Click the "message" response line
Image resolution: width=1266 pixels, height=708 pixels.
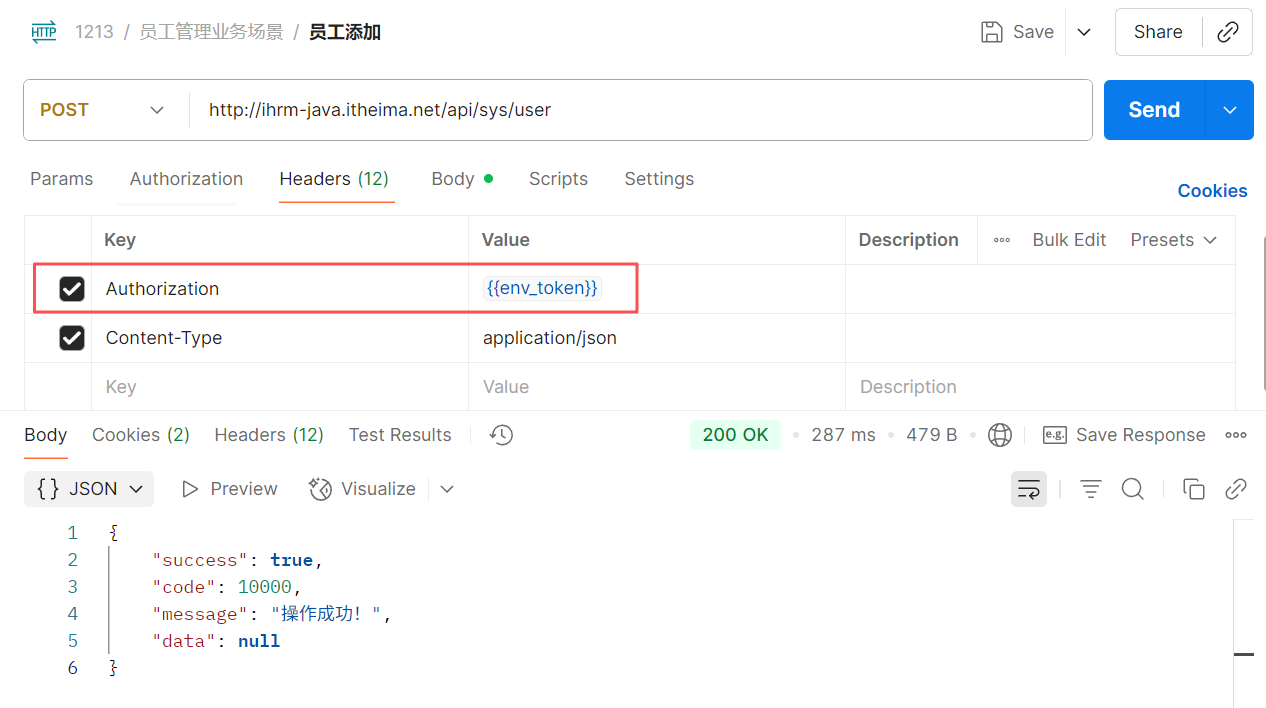[x=272, y=614]
